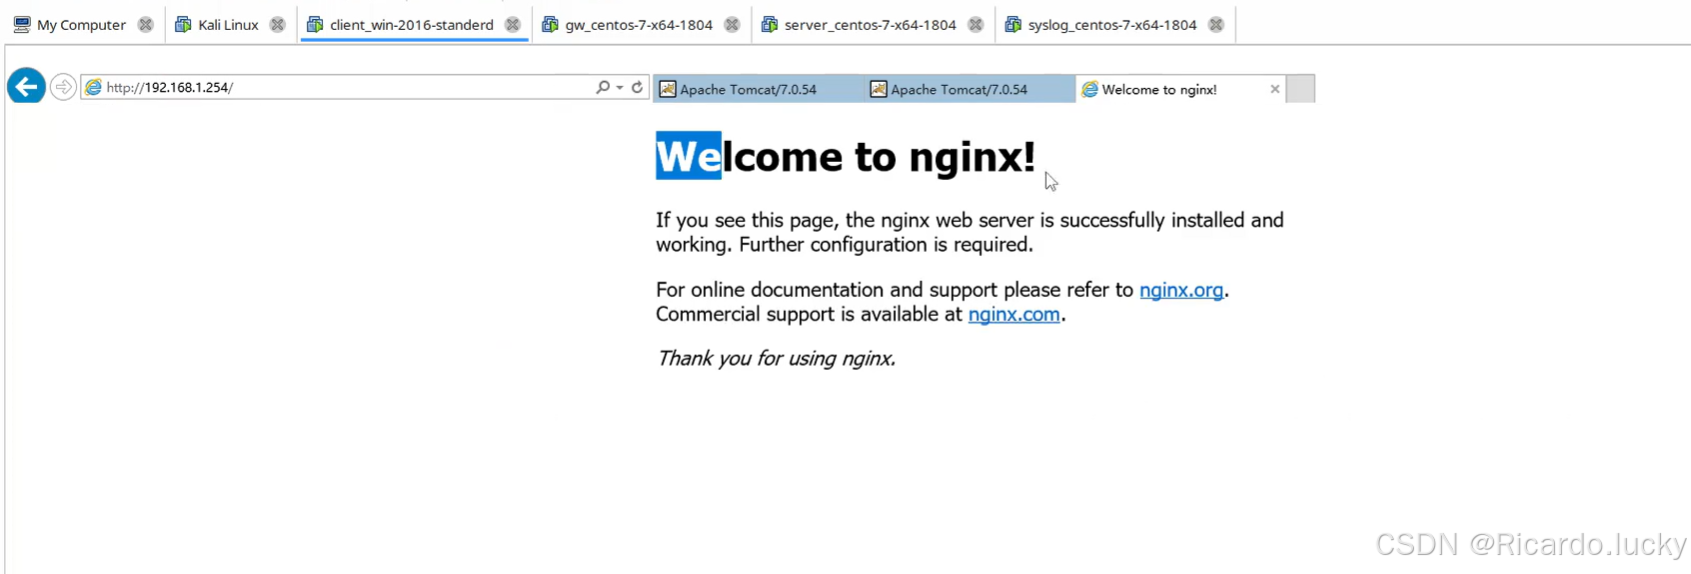Open the nginx.com link
Image resolution: width=1691 pixels, height=574 pixels.
[1014, 314]
